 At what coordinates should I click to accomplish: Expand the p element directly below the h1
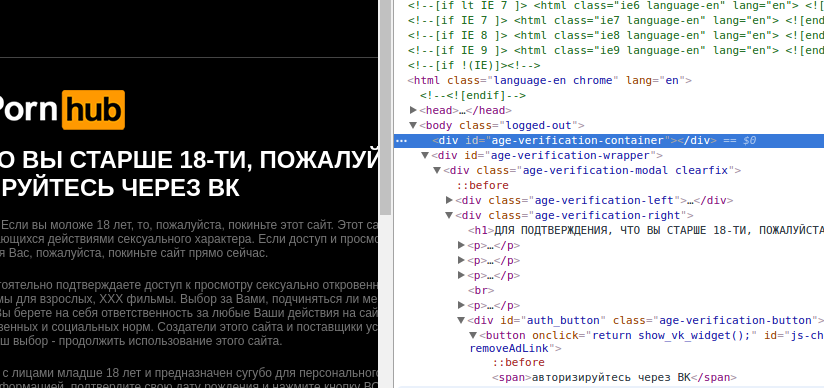(461, 245)
